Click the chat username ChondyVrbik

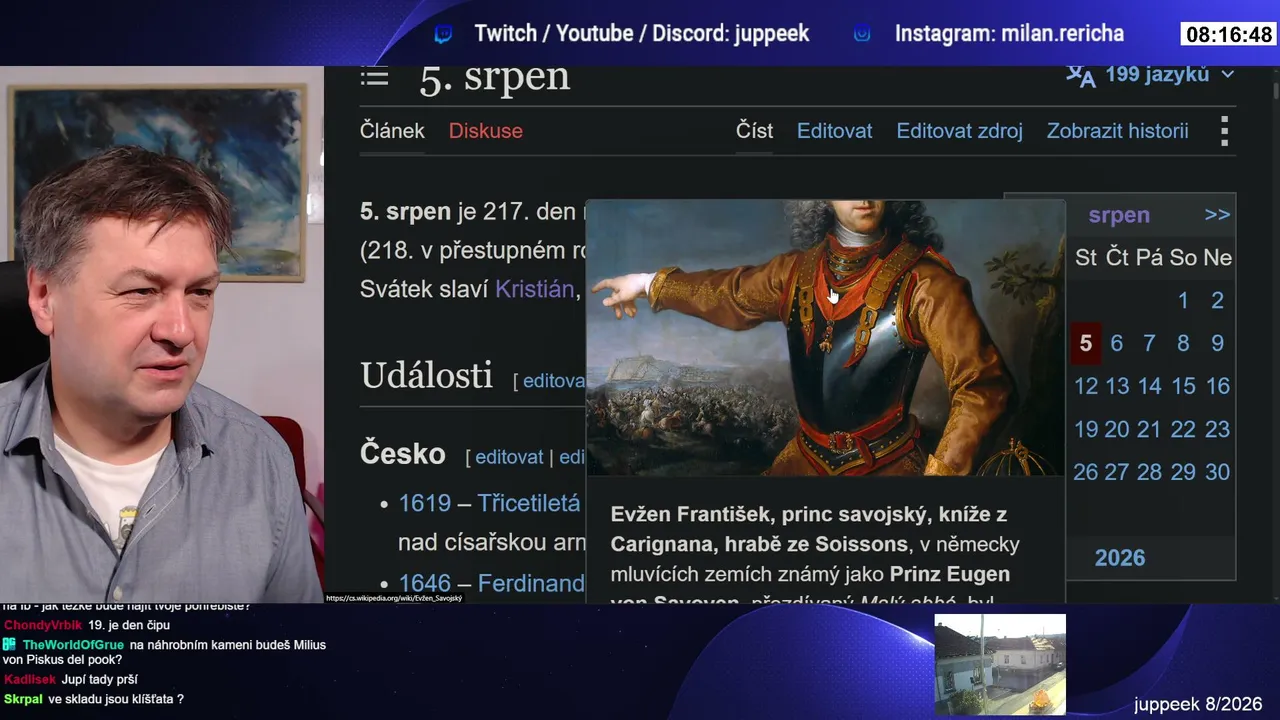[x=42, y=625]
